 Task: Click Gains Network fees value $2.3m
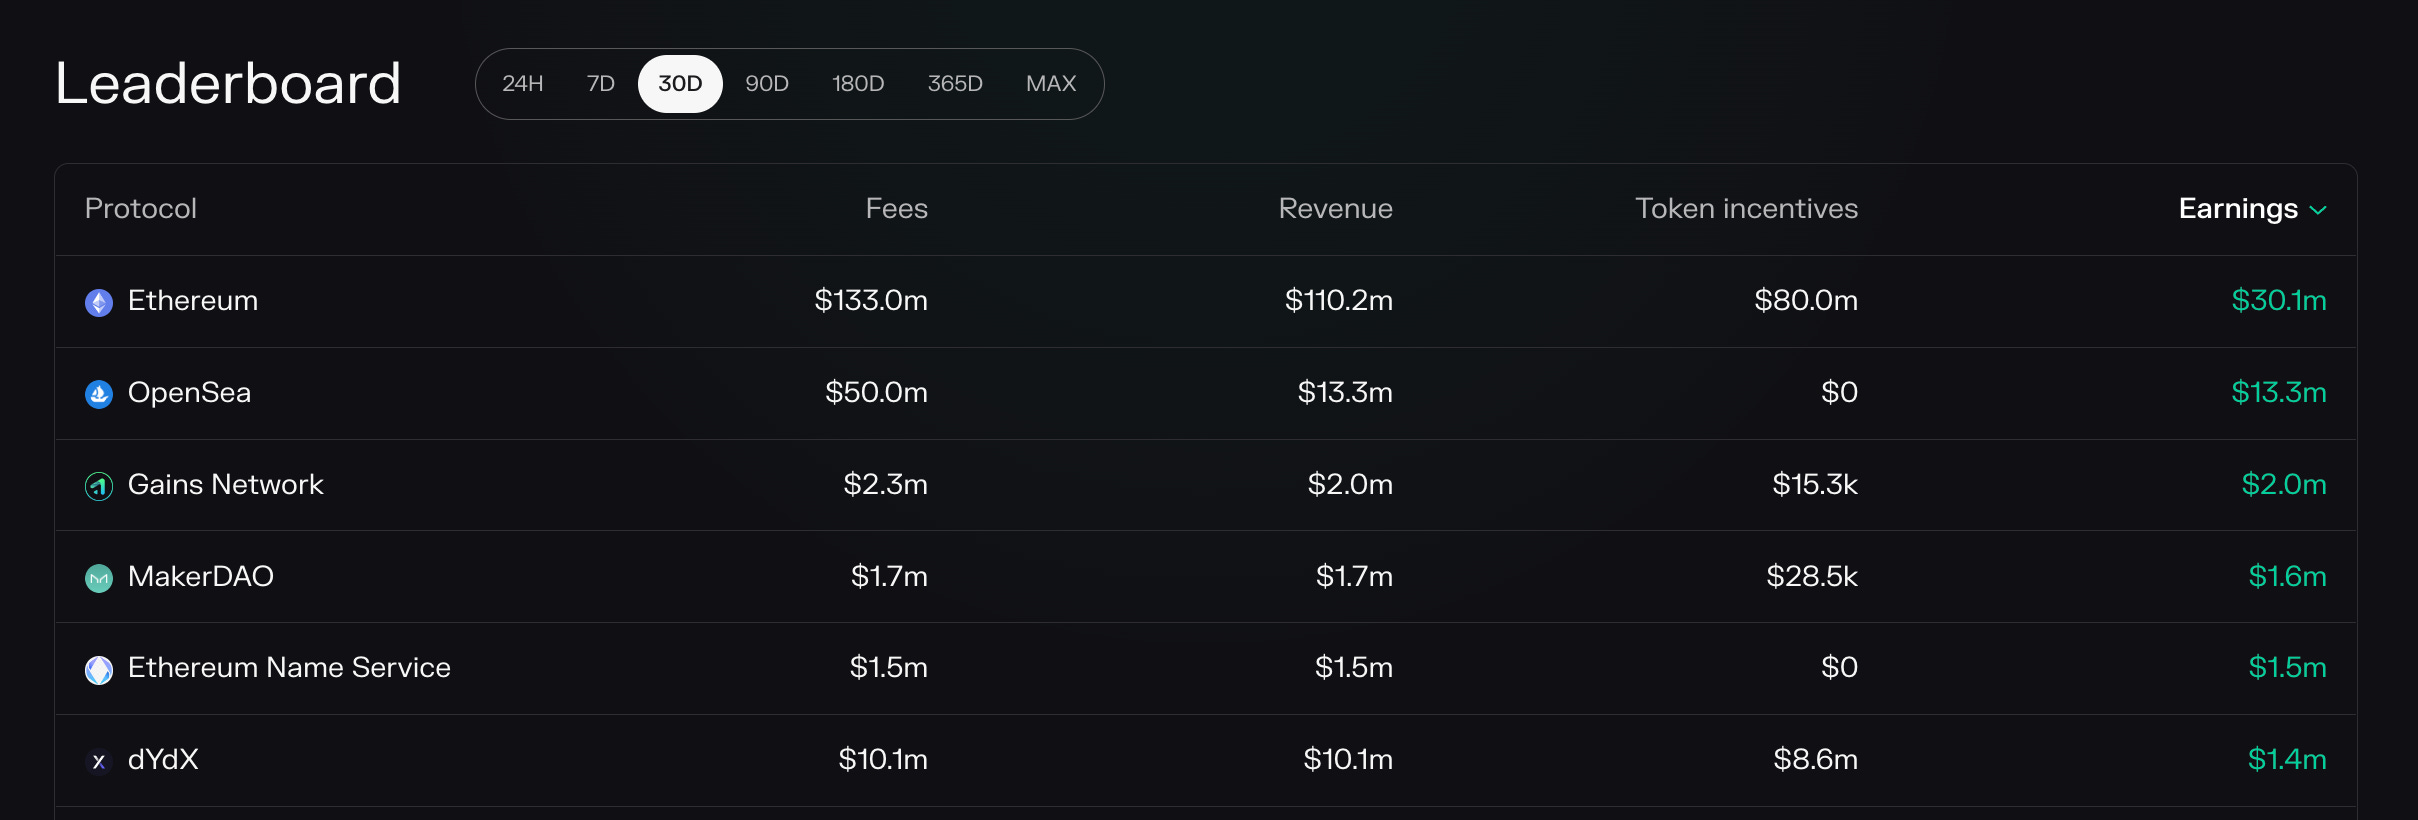[885, 484]
